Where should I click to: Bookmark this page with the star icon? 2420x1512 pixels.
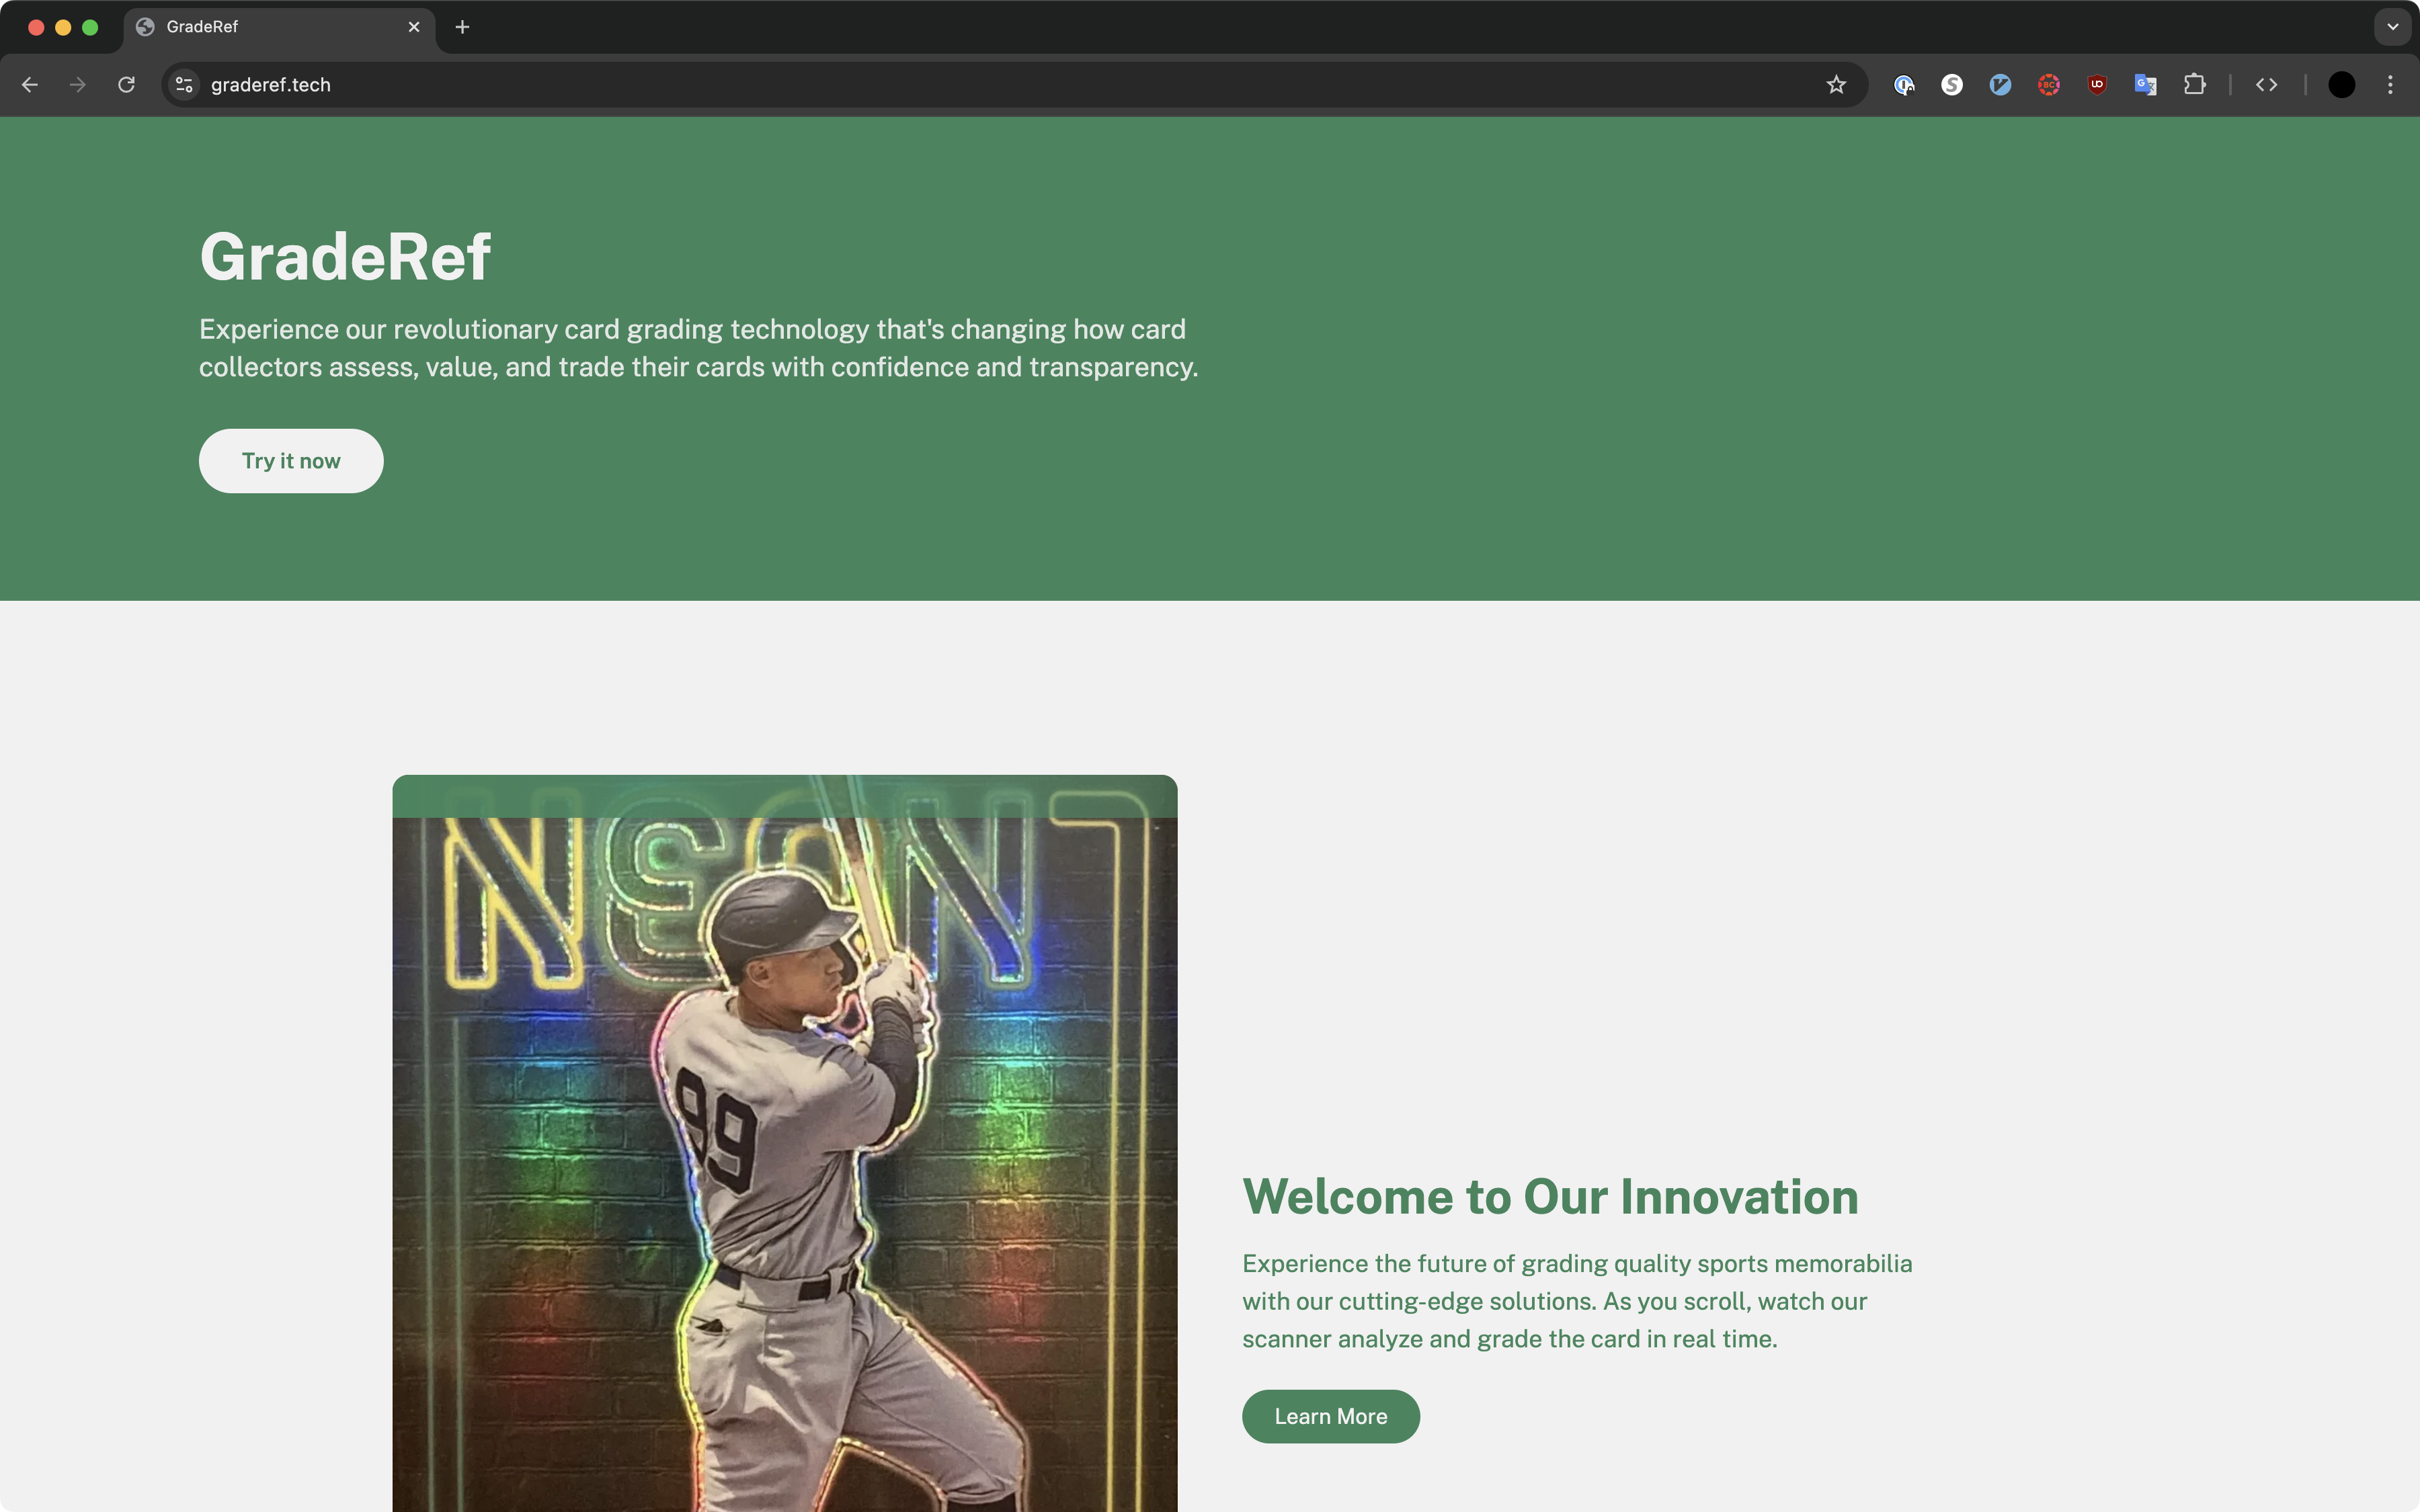(x=1836, y=85)
